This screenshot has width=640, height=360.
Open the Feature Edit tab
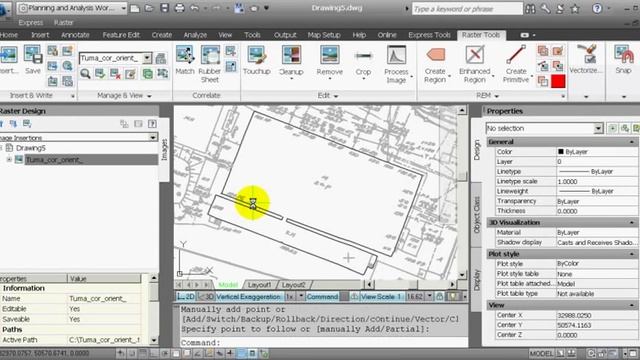[x=121, y=35]
